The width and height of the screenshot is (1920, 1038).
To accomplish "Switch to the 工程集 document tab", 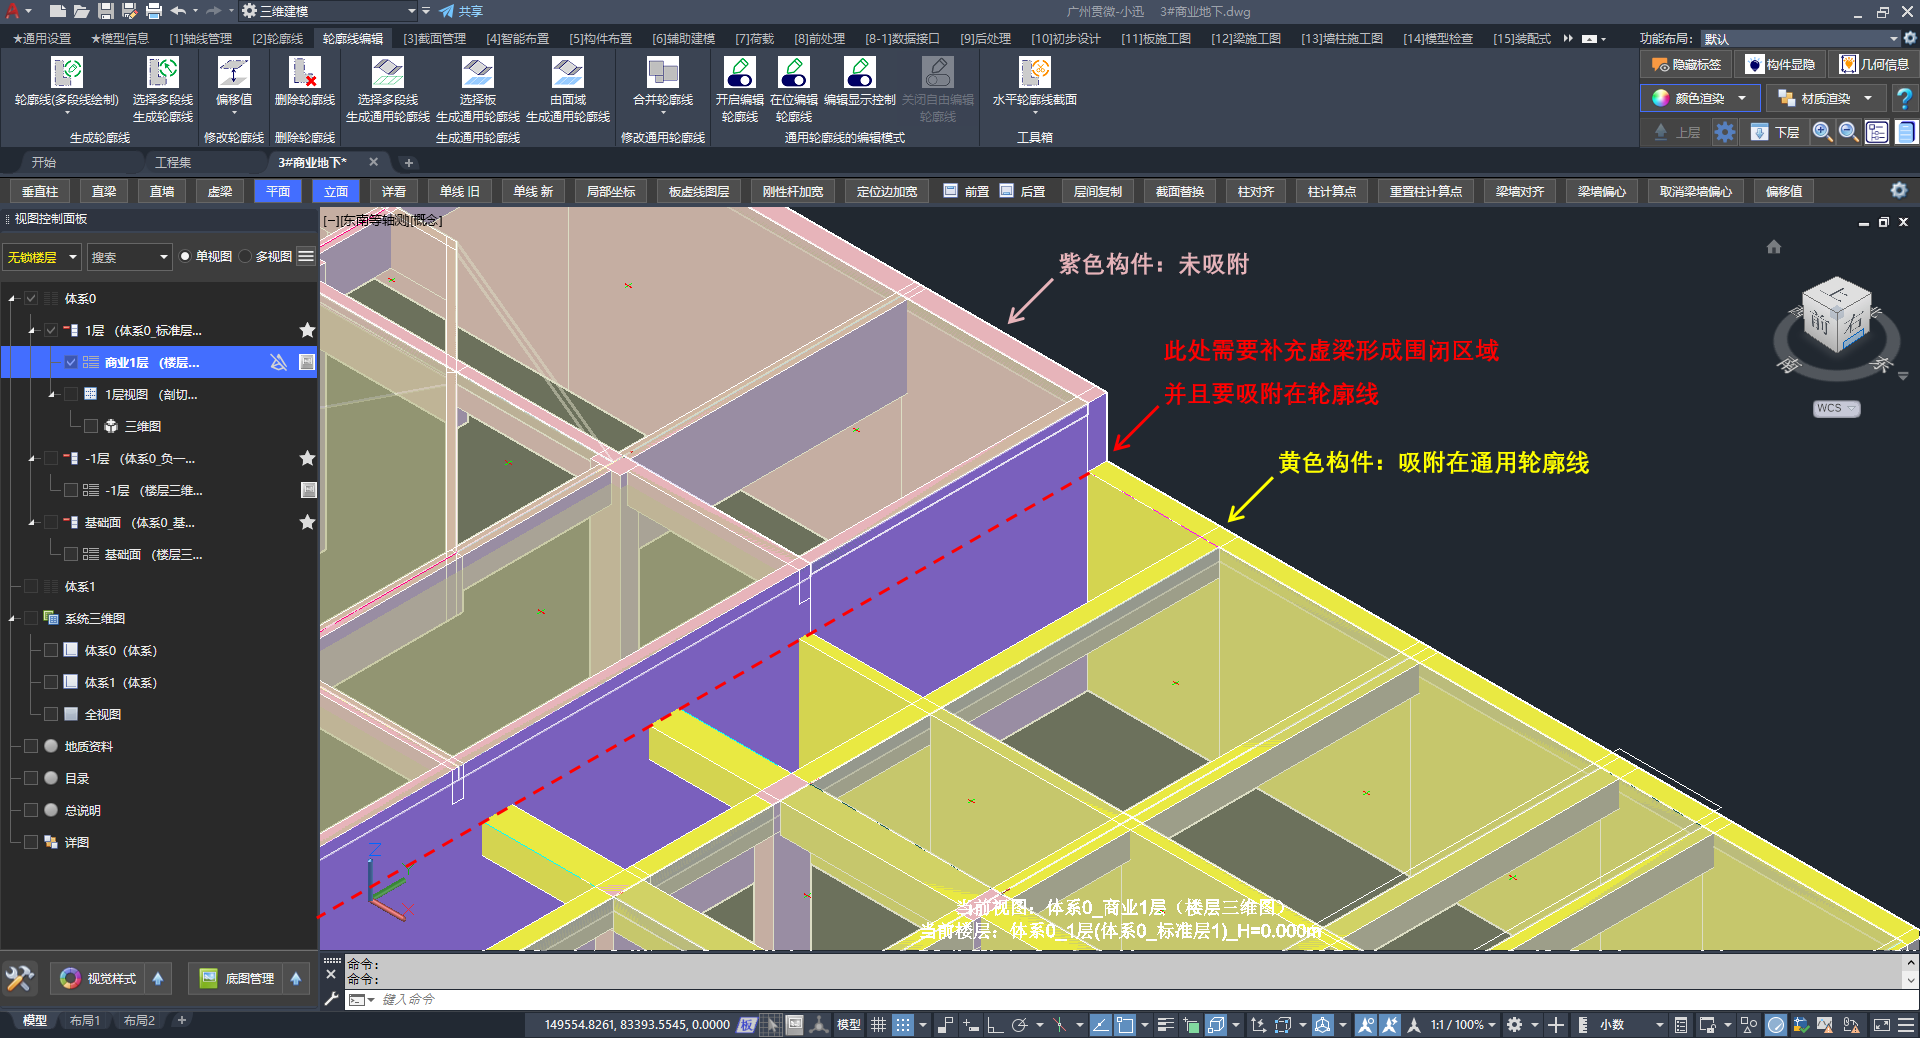I will (173, 162).
